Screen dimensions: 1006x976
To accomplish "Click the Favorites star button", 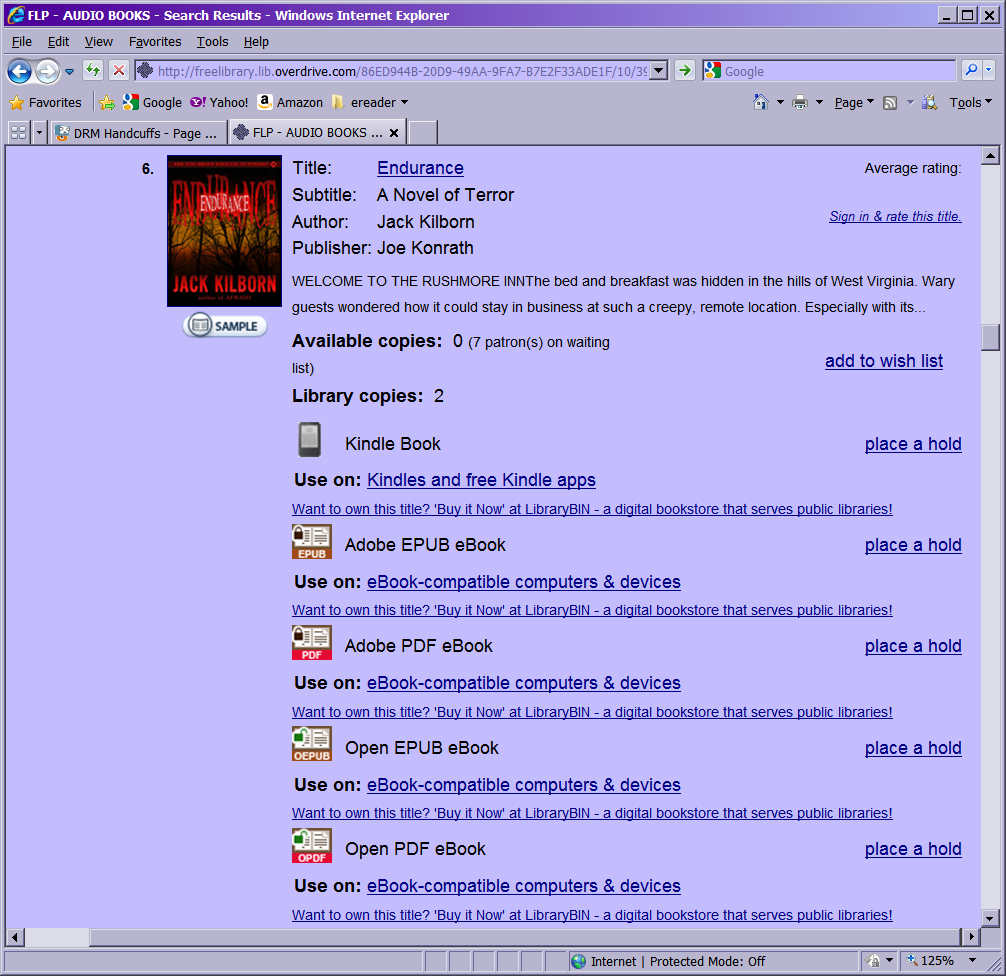I will (46, 103).
